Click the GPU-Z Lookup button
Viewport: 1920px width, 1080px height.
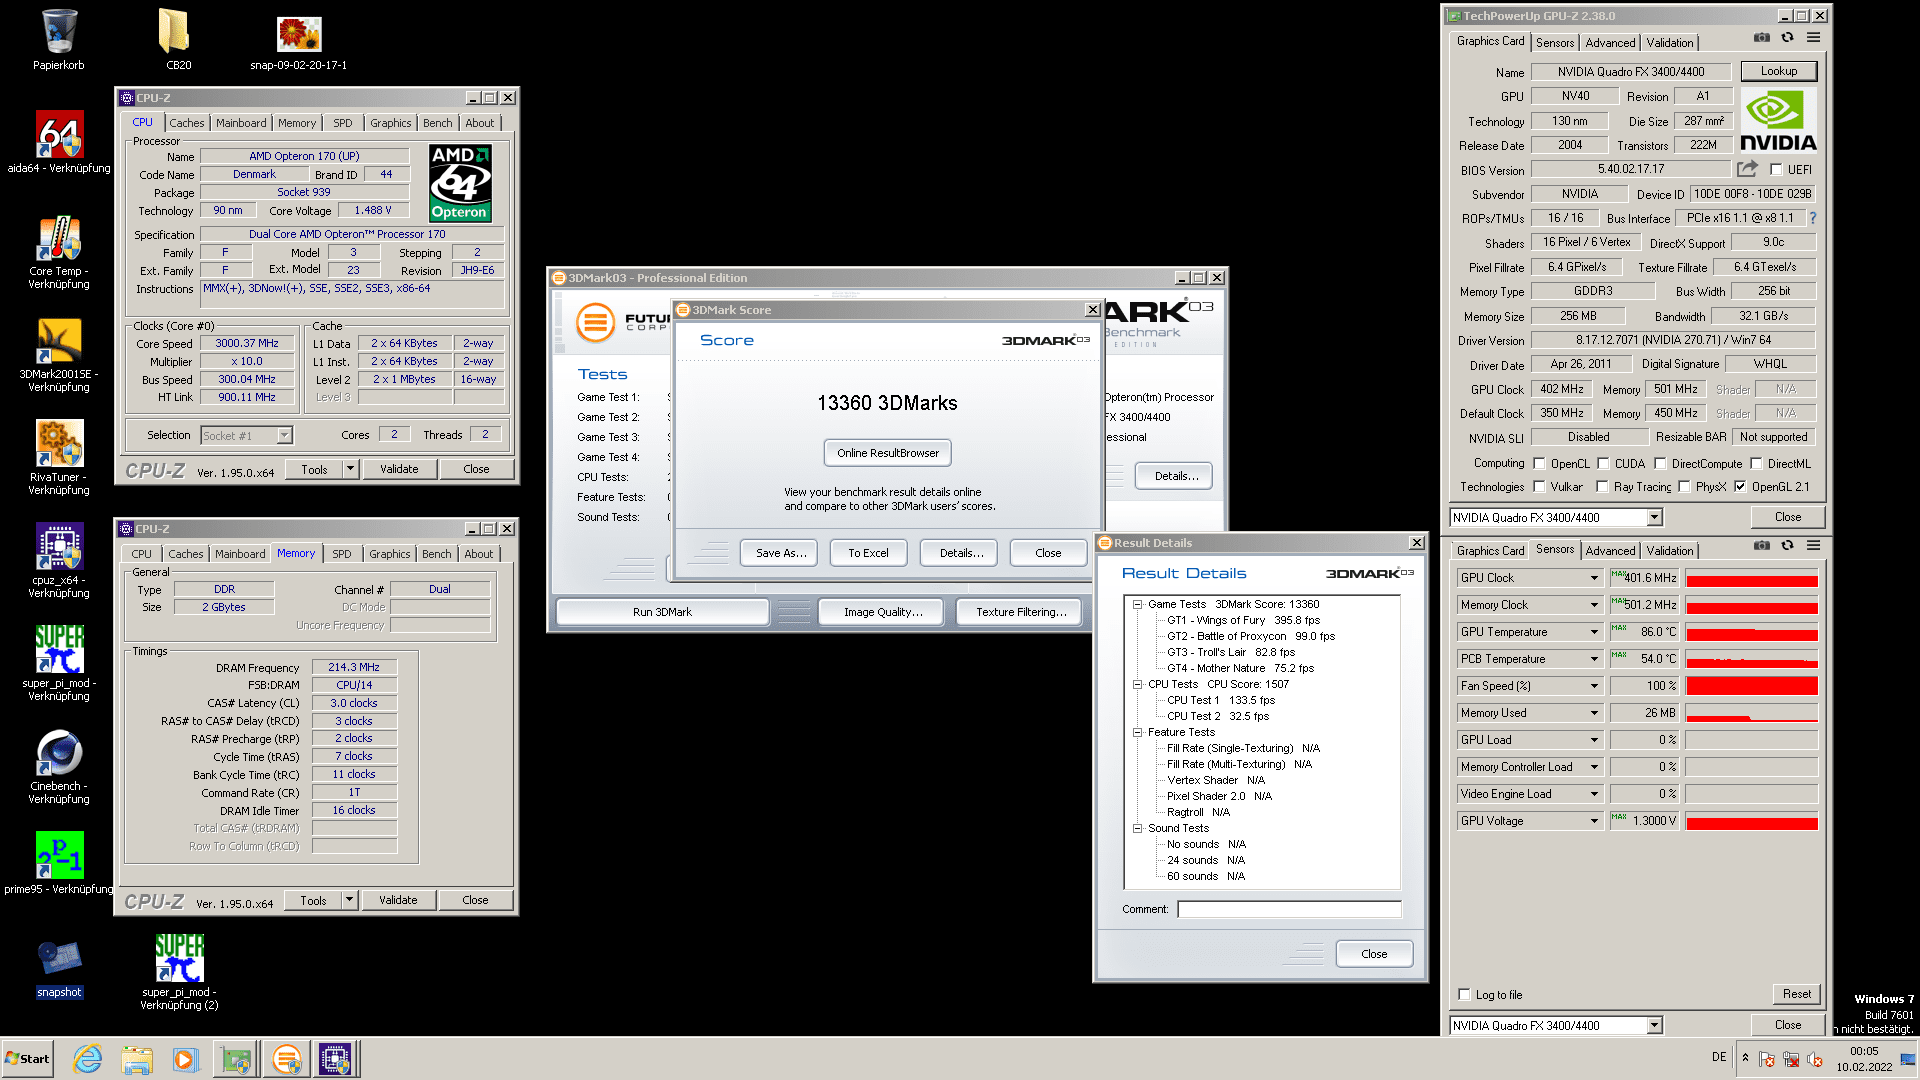[1778, 71]
